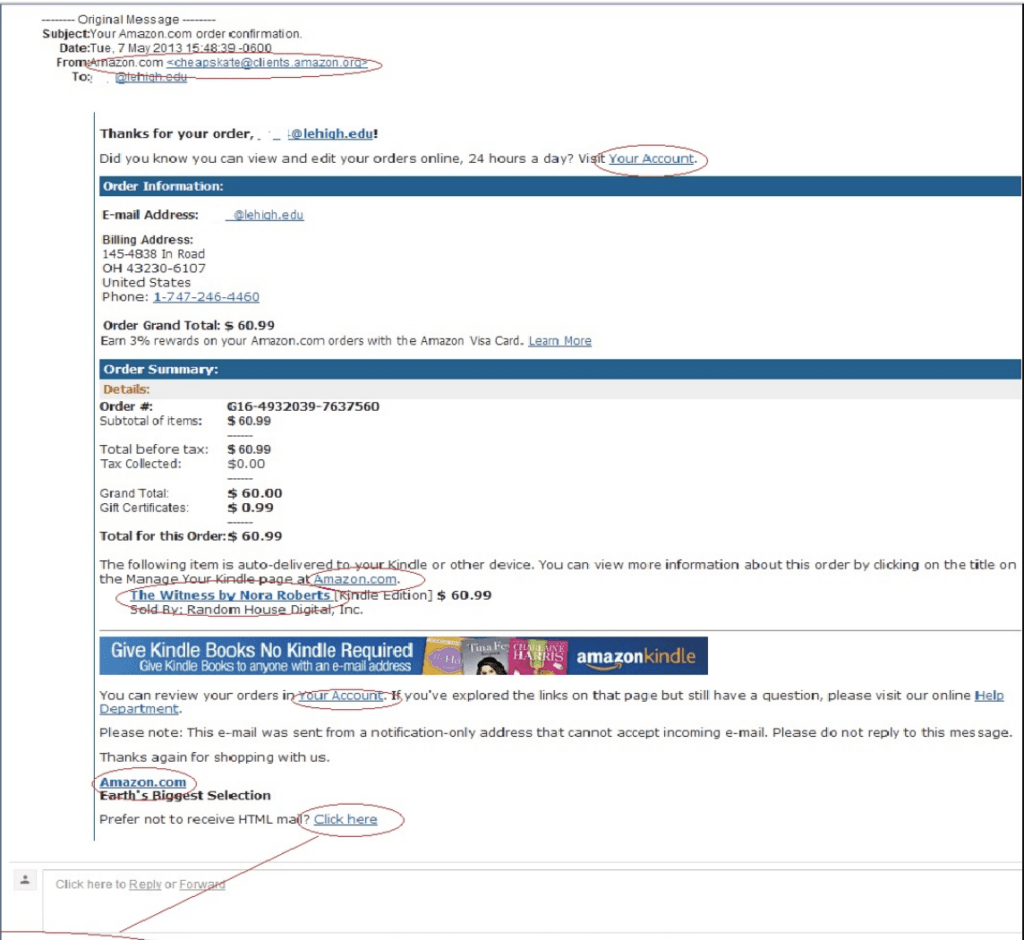Open the 'Your Account' link after 'Visit'
The height and width of the screenshot is (940, 1024).
[651, 159]
